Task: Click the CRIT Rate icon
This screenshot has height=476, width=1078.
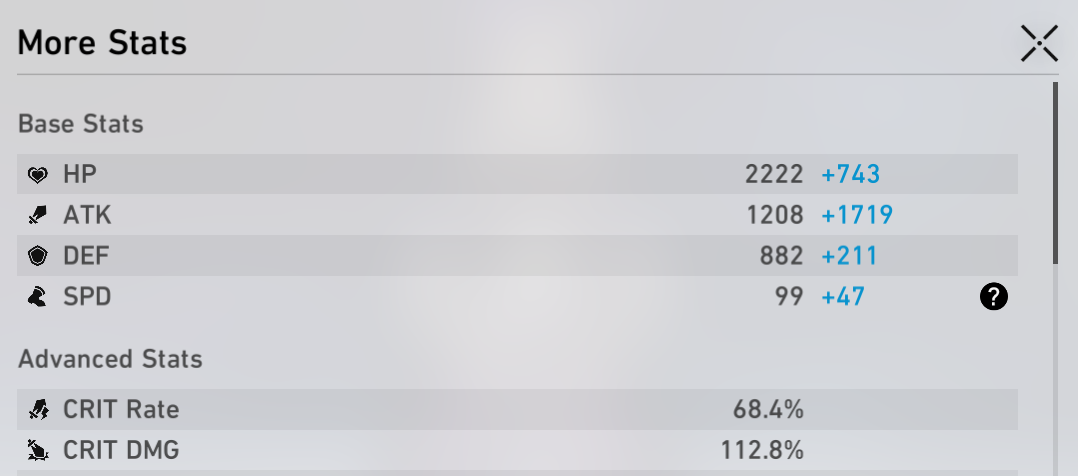Action: (39, 408)
